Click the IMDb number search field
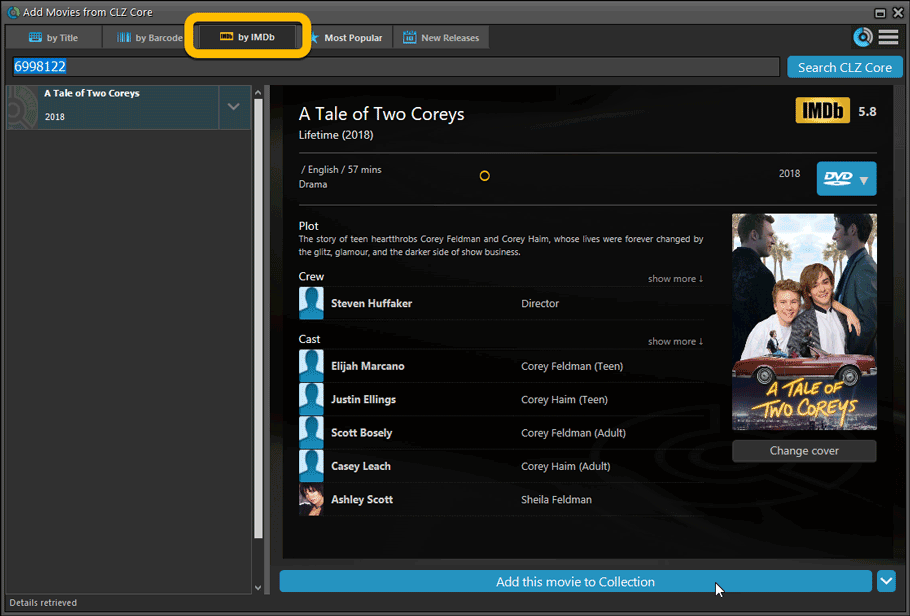 click(x=395, y=67)
